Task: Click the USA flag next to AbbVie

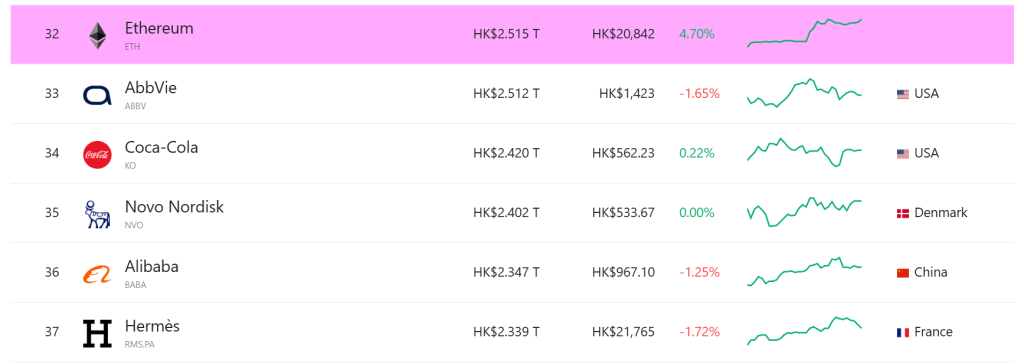Action: point(903,94)
